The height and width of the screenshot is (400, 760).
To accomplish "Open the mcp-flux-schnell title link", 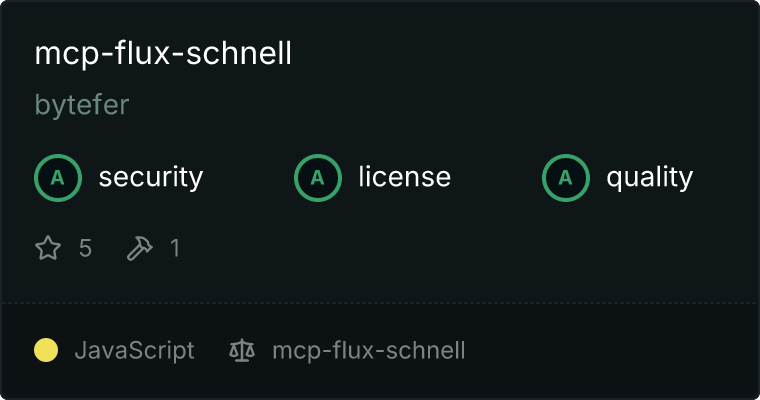I will pos(163,53).
